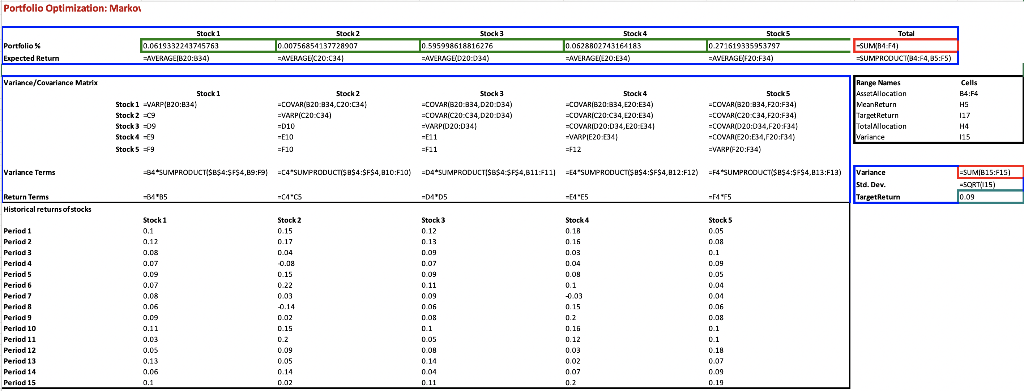1024x391 pixels.
Task: Click the =SUM(B4:F4) total cell
Action: click(x=906, y=46)
